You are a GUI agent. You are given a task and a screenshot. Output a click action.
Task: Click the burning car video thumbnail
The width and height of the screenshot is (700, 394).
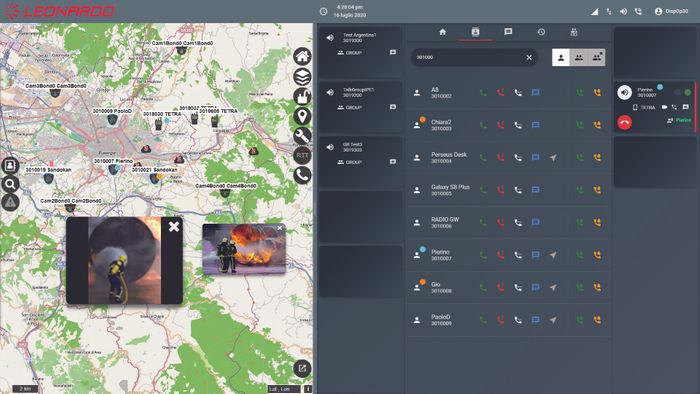(x=244, y=249)
